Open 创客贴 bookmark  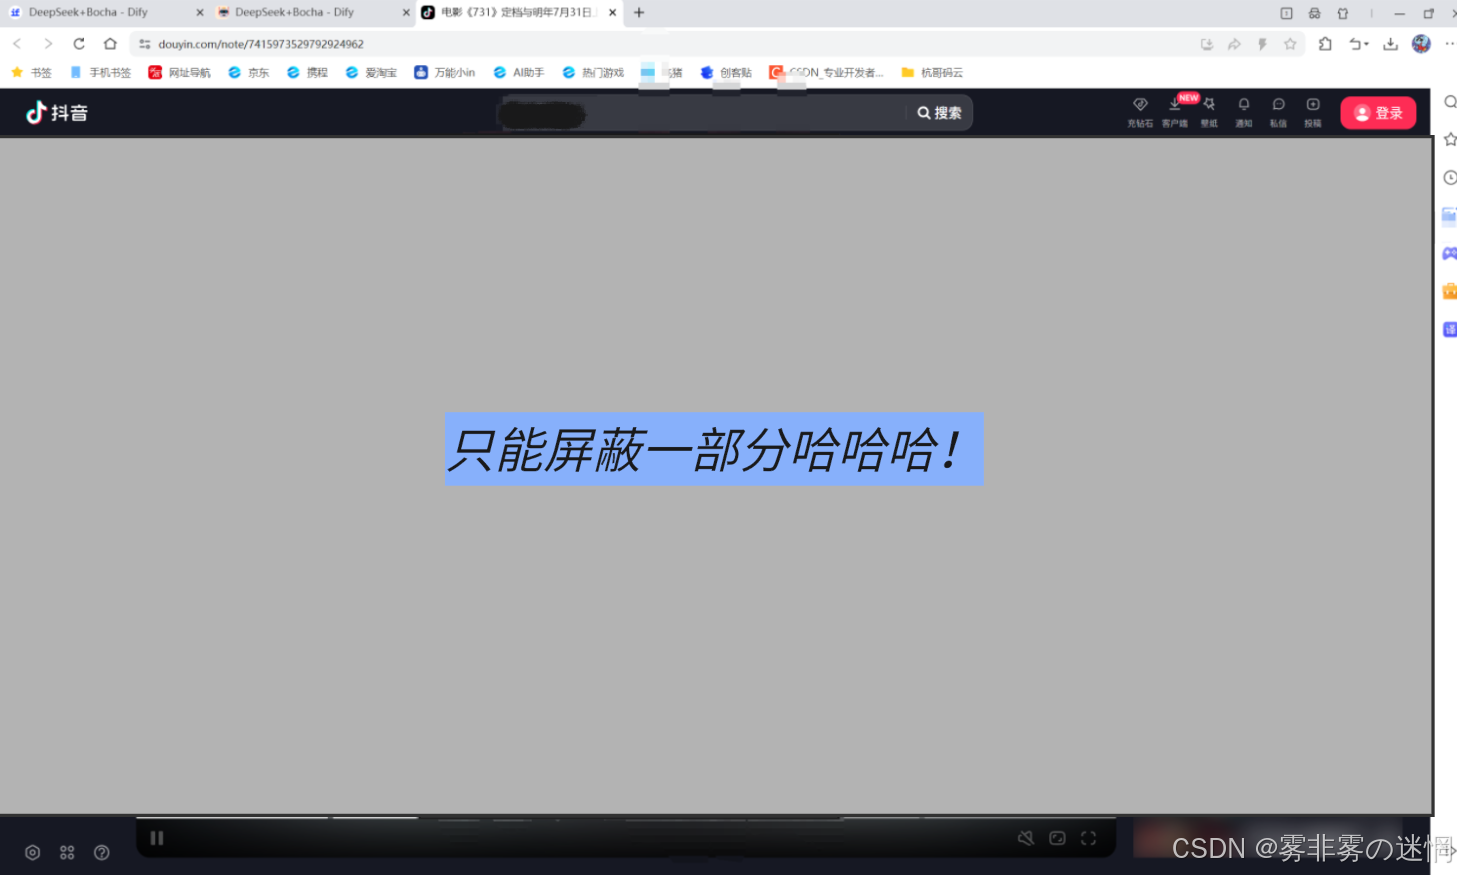pyautogui.click(x=726, y=72)
